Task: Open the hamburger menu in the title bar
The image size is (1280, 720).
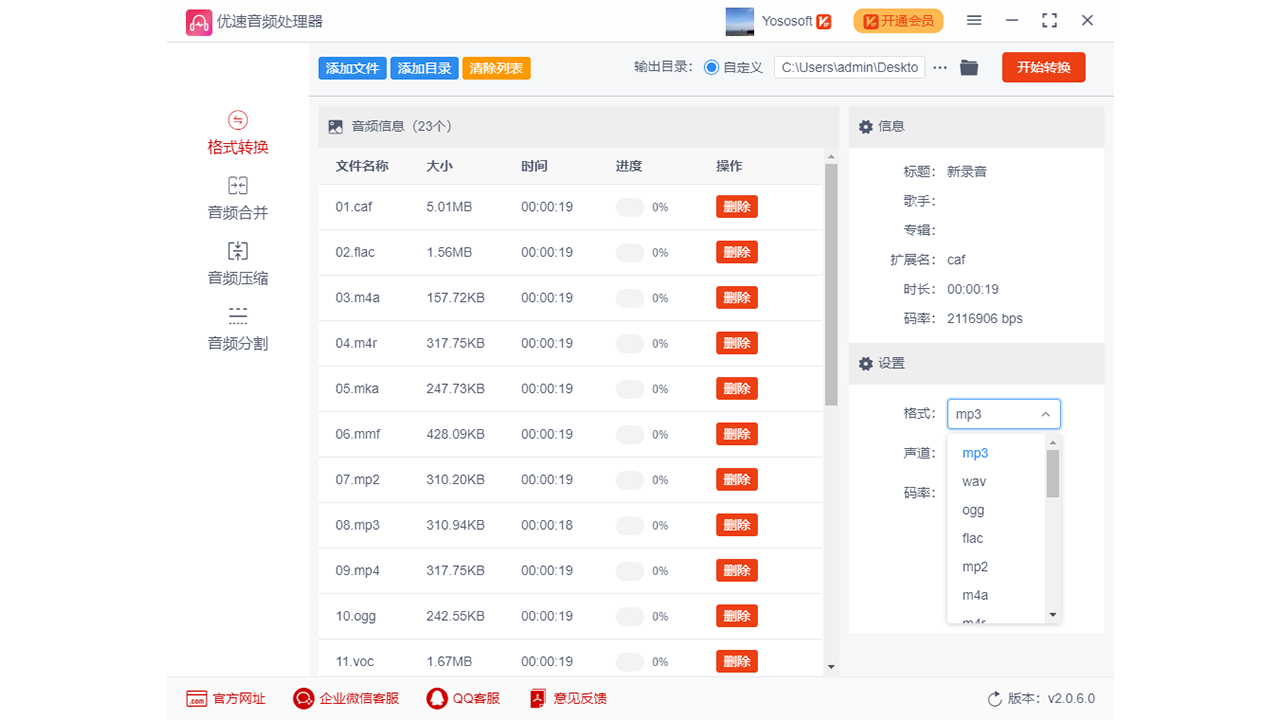Action: (973, 20)
